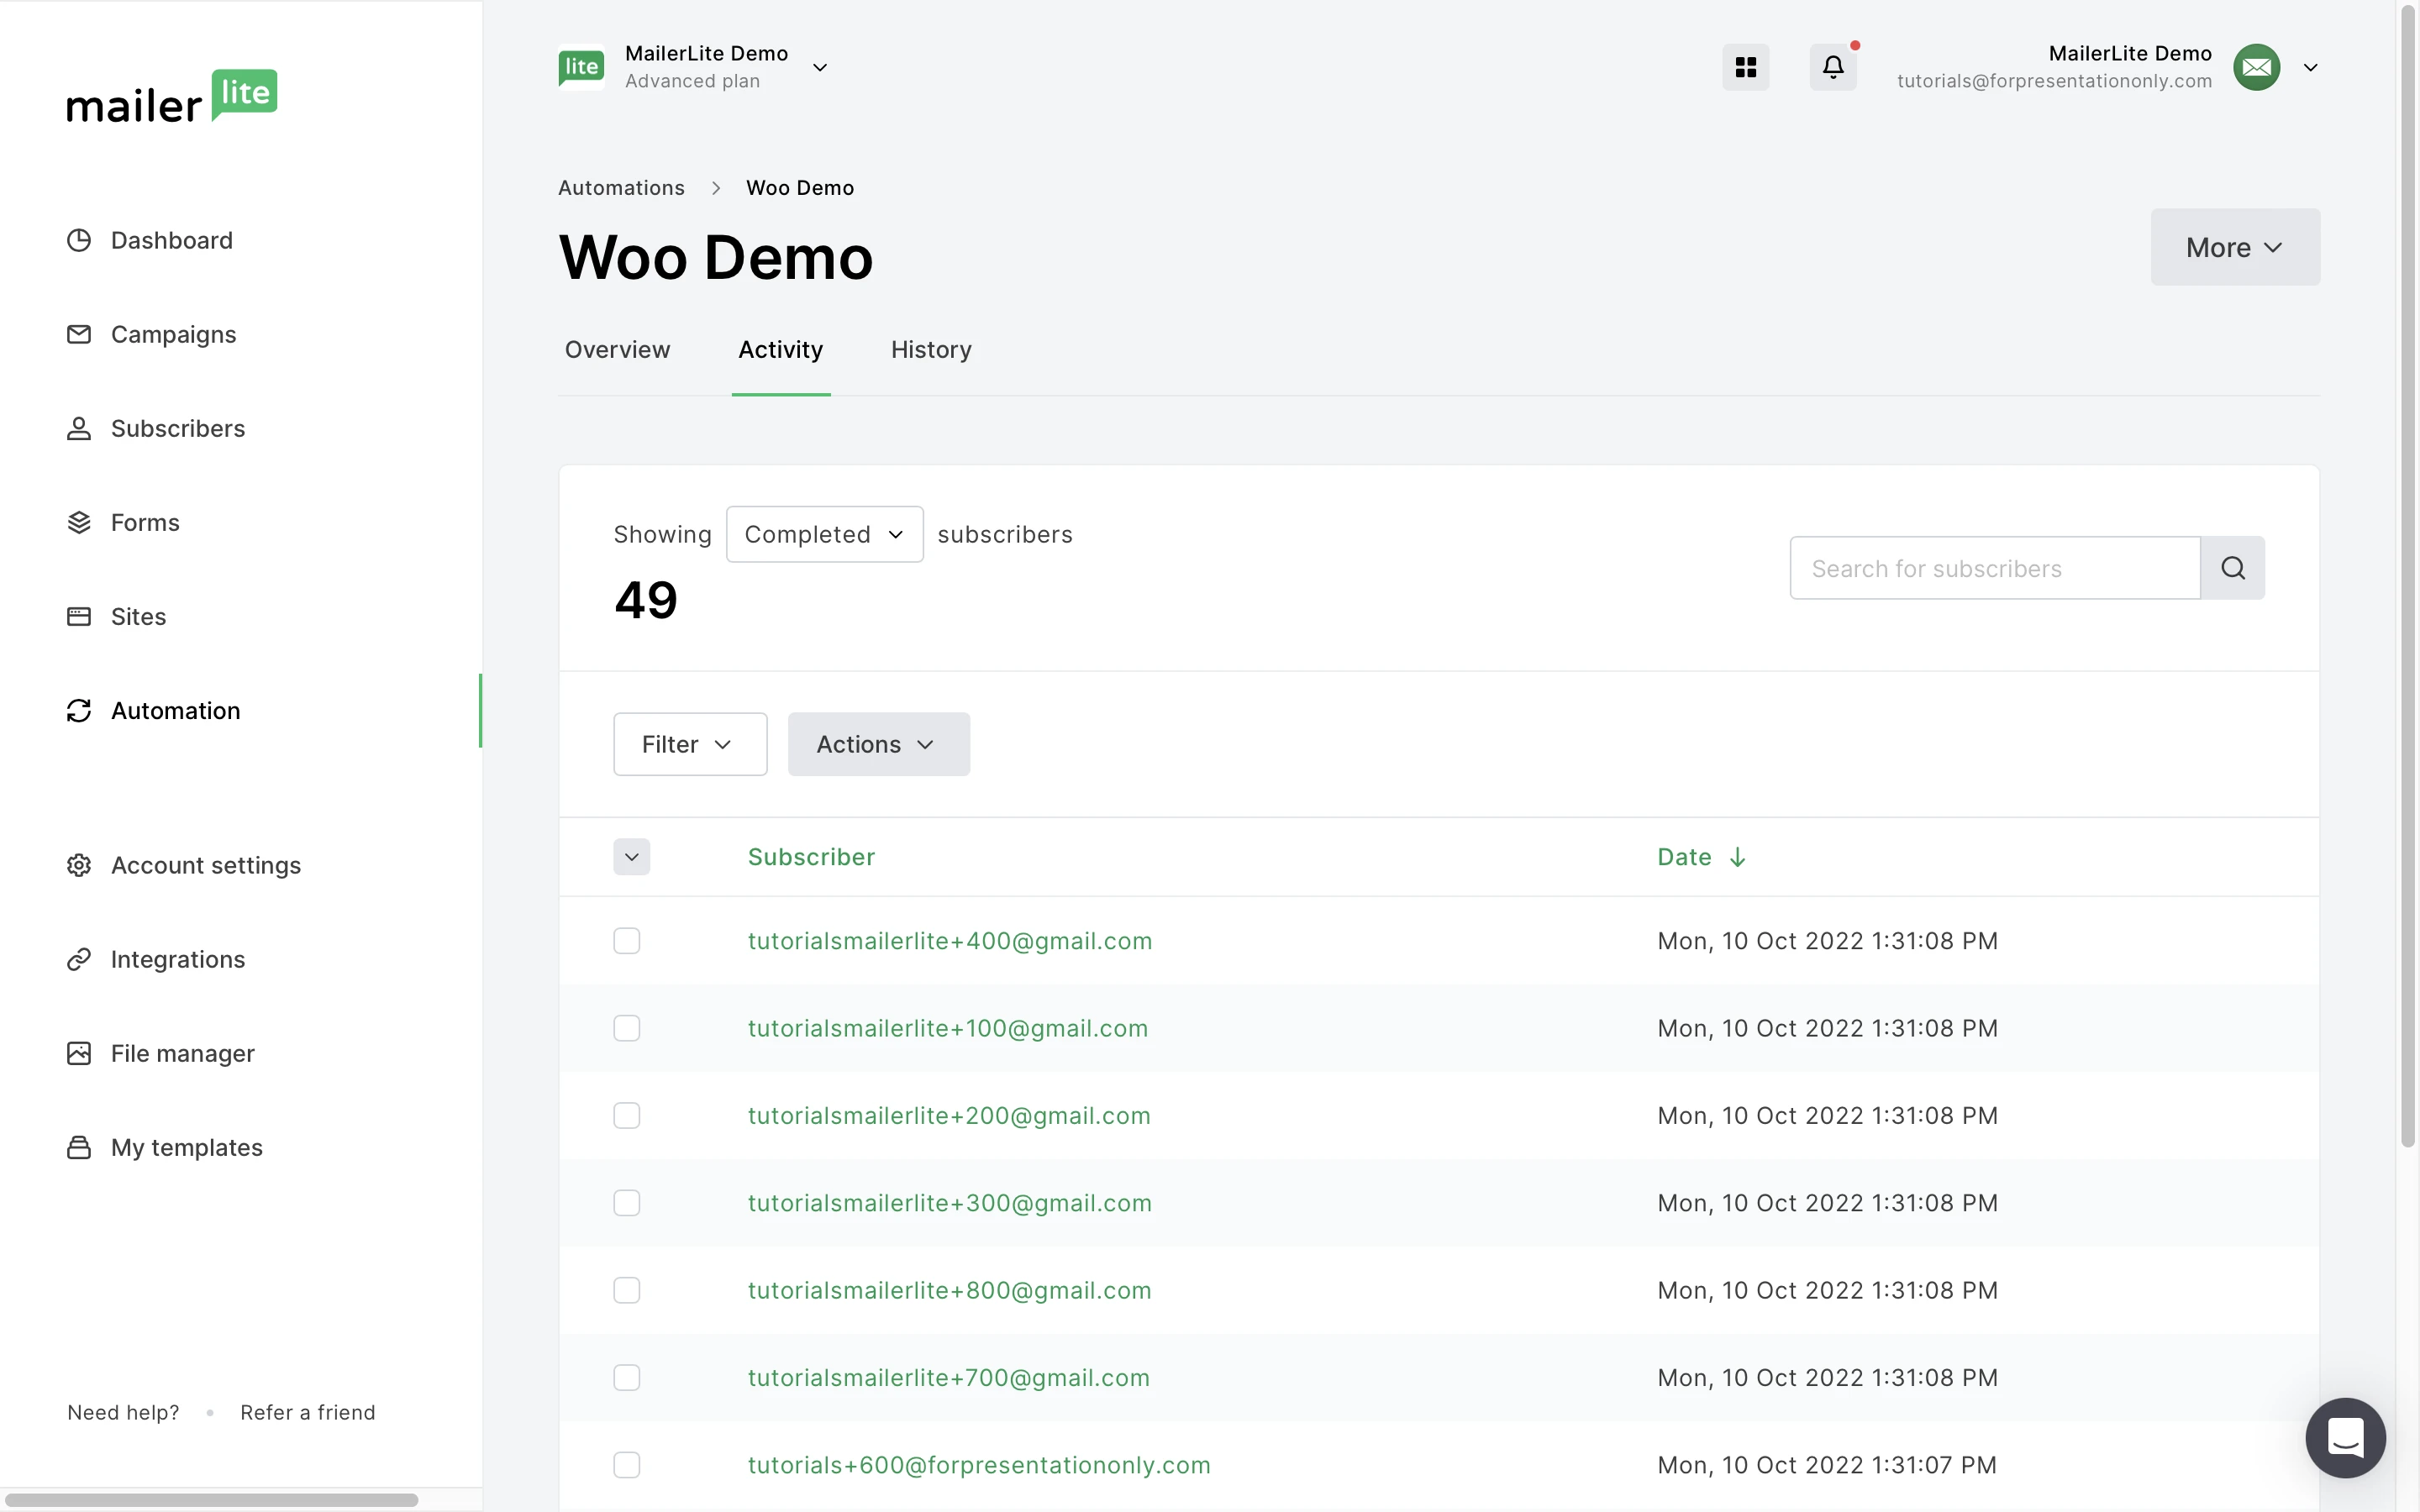This screenshot has width=2420, height=1512.
Task: Open tutorialsmailerlite+800@gmail.com subscriber link
Action: [949, 1290]
